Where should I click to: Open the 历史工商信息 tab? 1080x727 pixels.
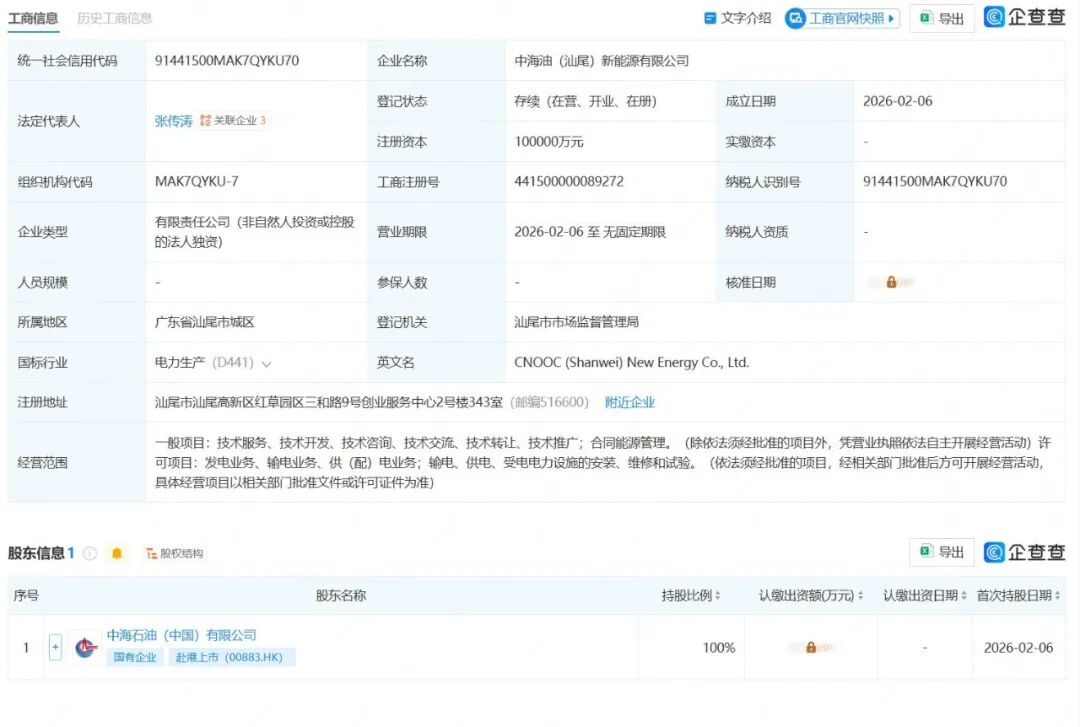click(x=114, y=19)
